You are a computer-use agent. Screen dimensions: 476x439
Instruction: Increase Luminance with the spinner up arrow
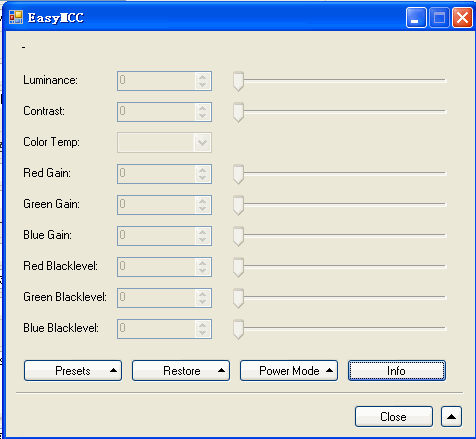pos(202,77)
